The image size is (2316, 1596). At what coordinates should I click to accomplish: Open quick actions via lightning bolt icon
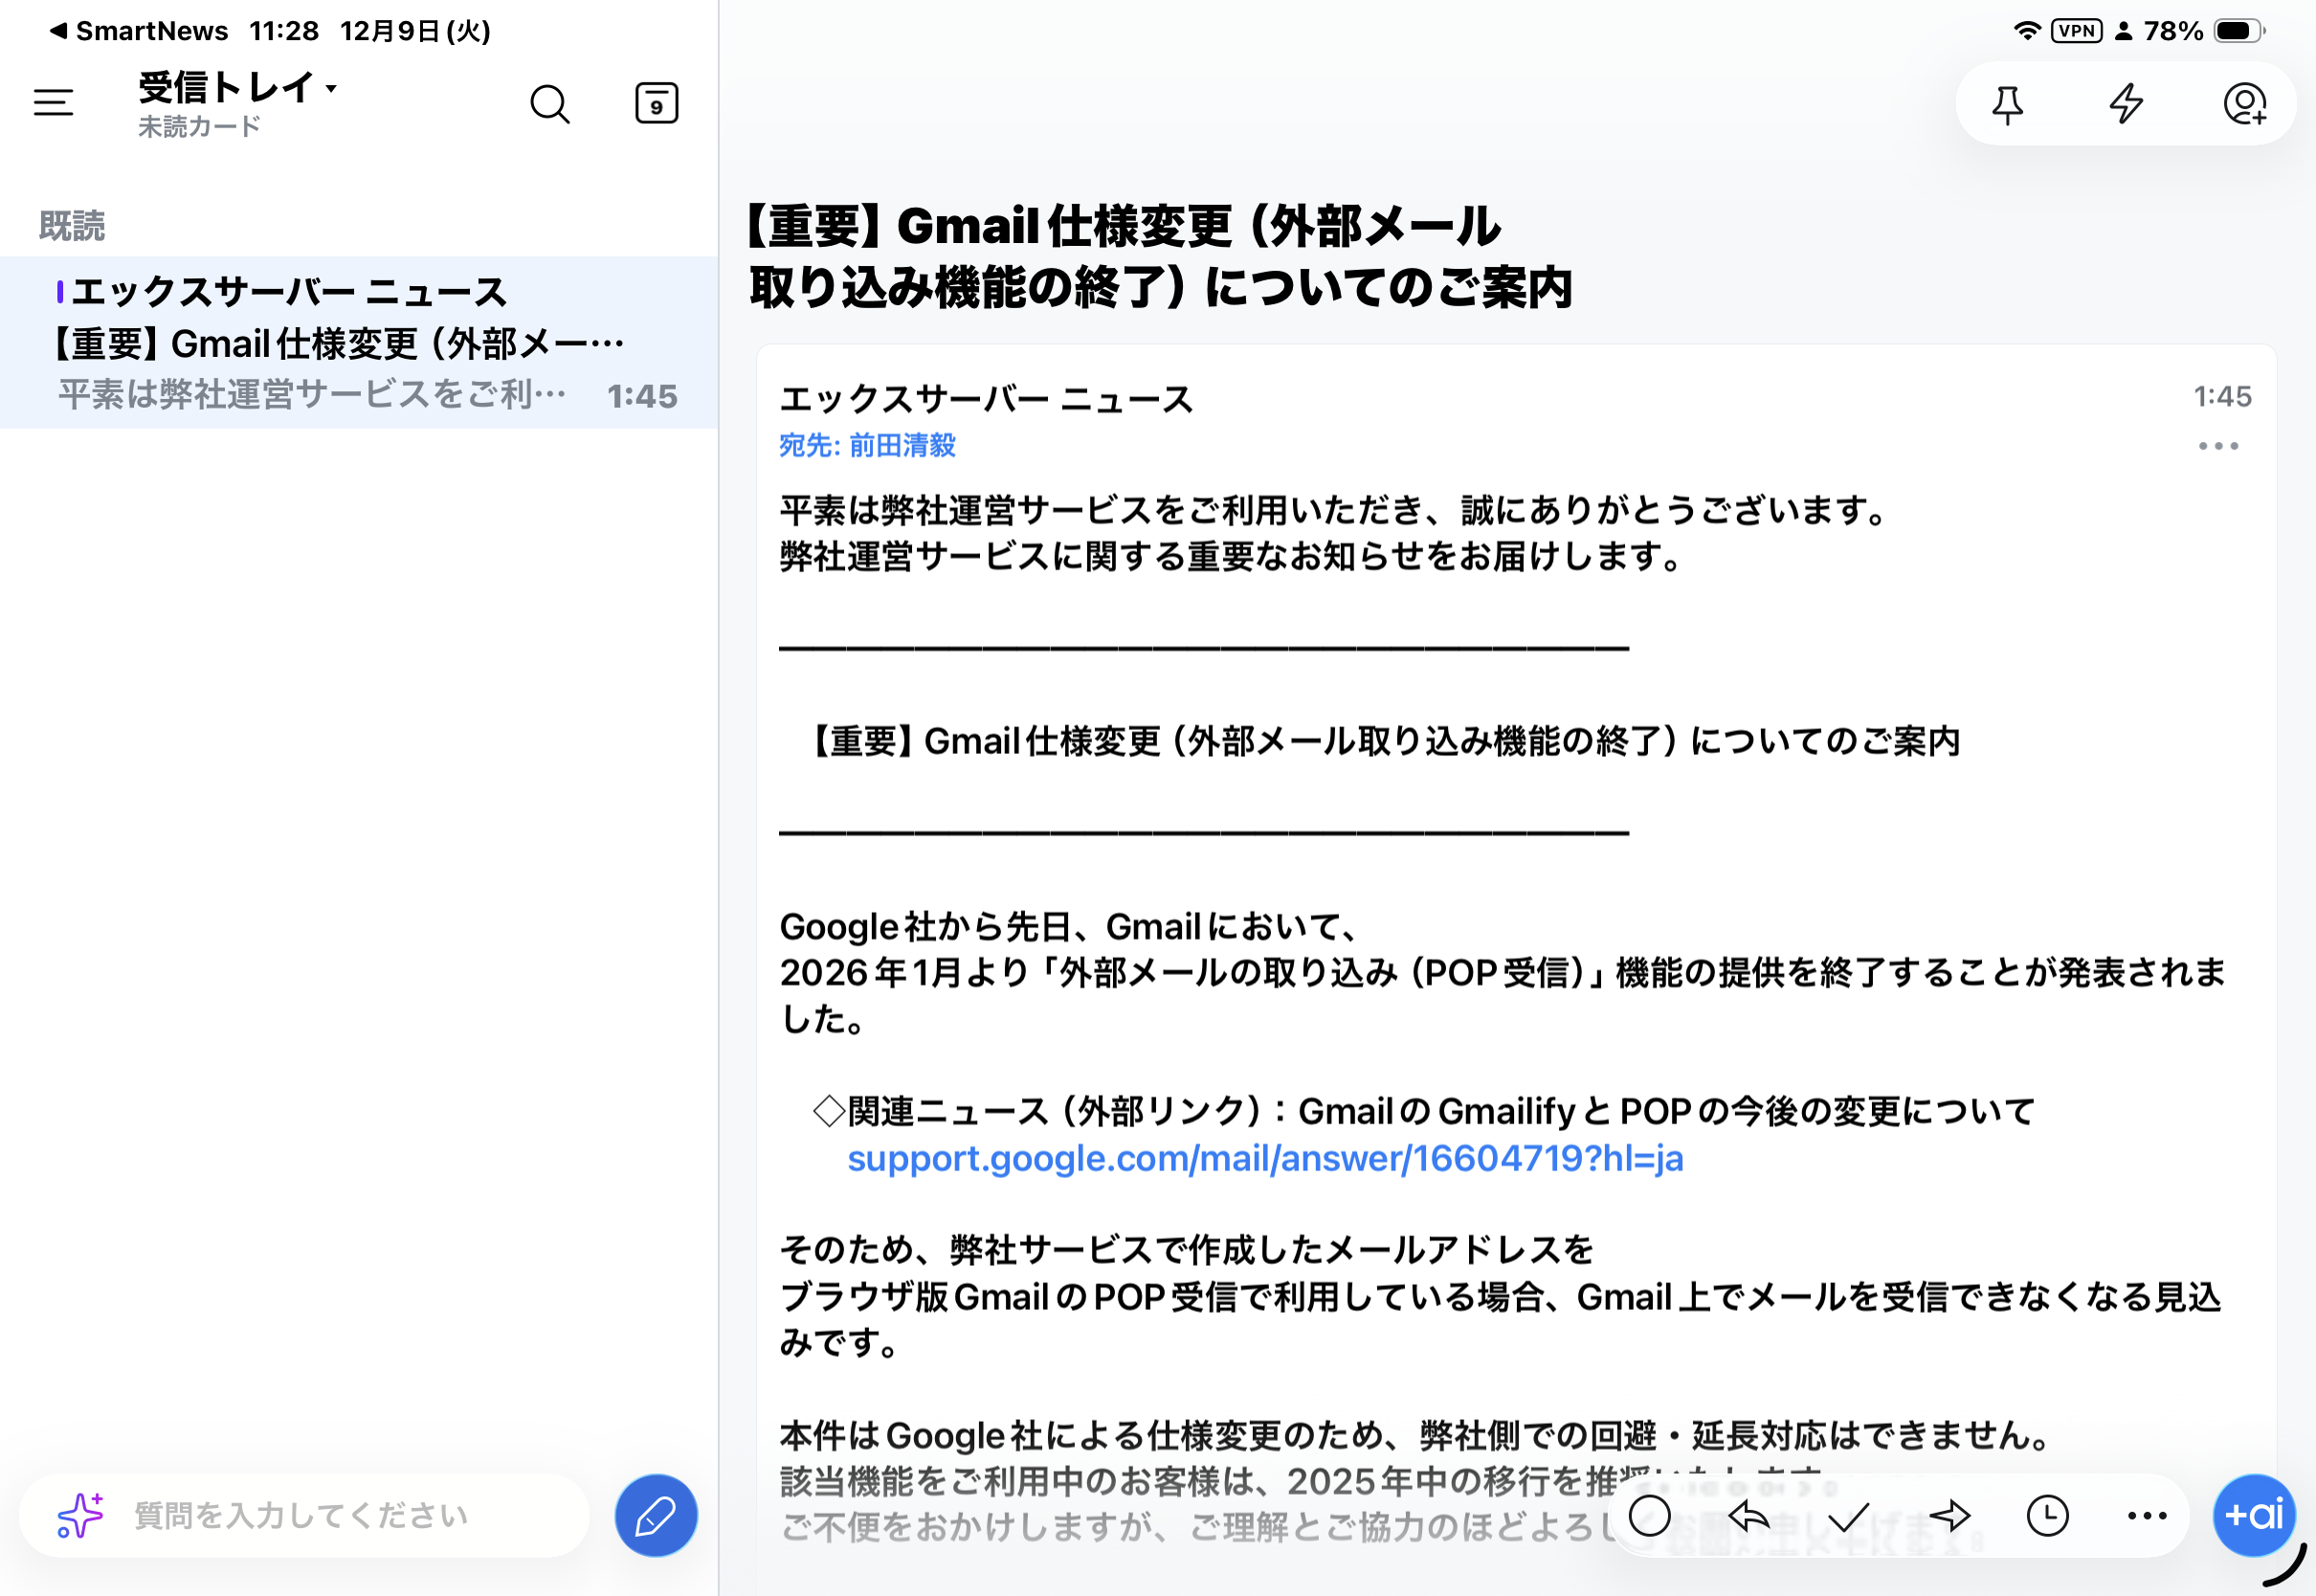tap(2126, 104)
